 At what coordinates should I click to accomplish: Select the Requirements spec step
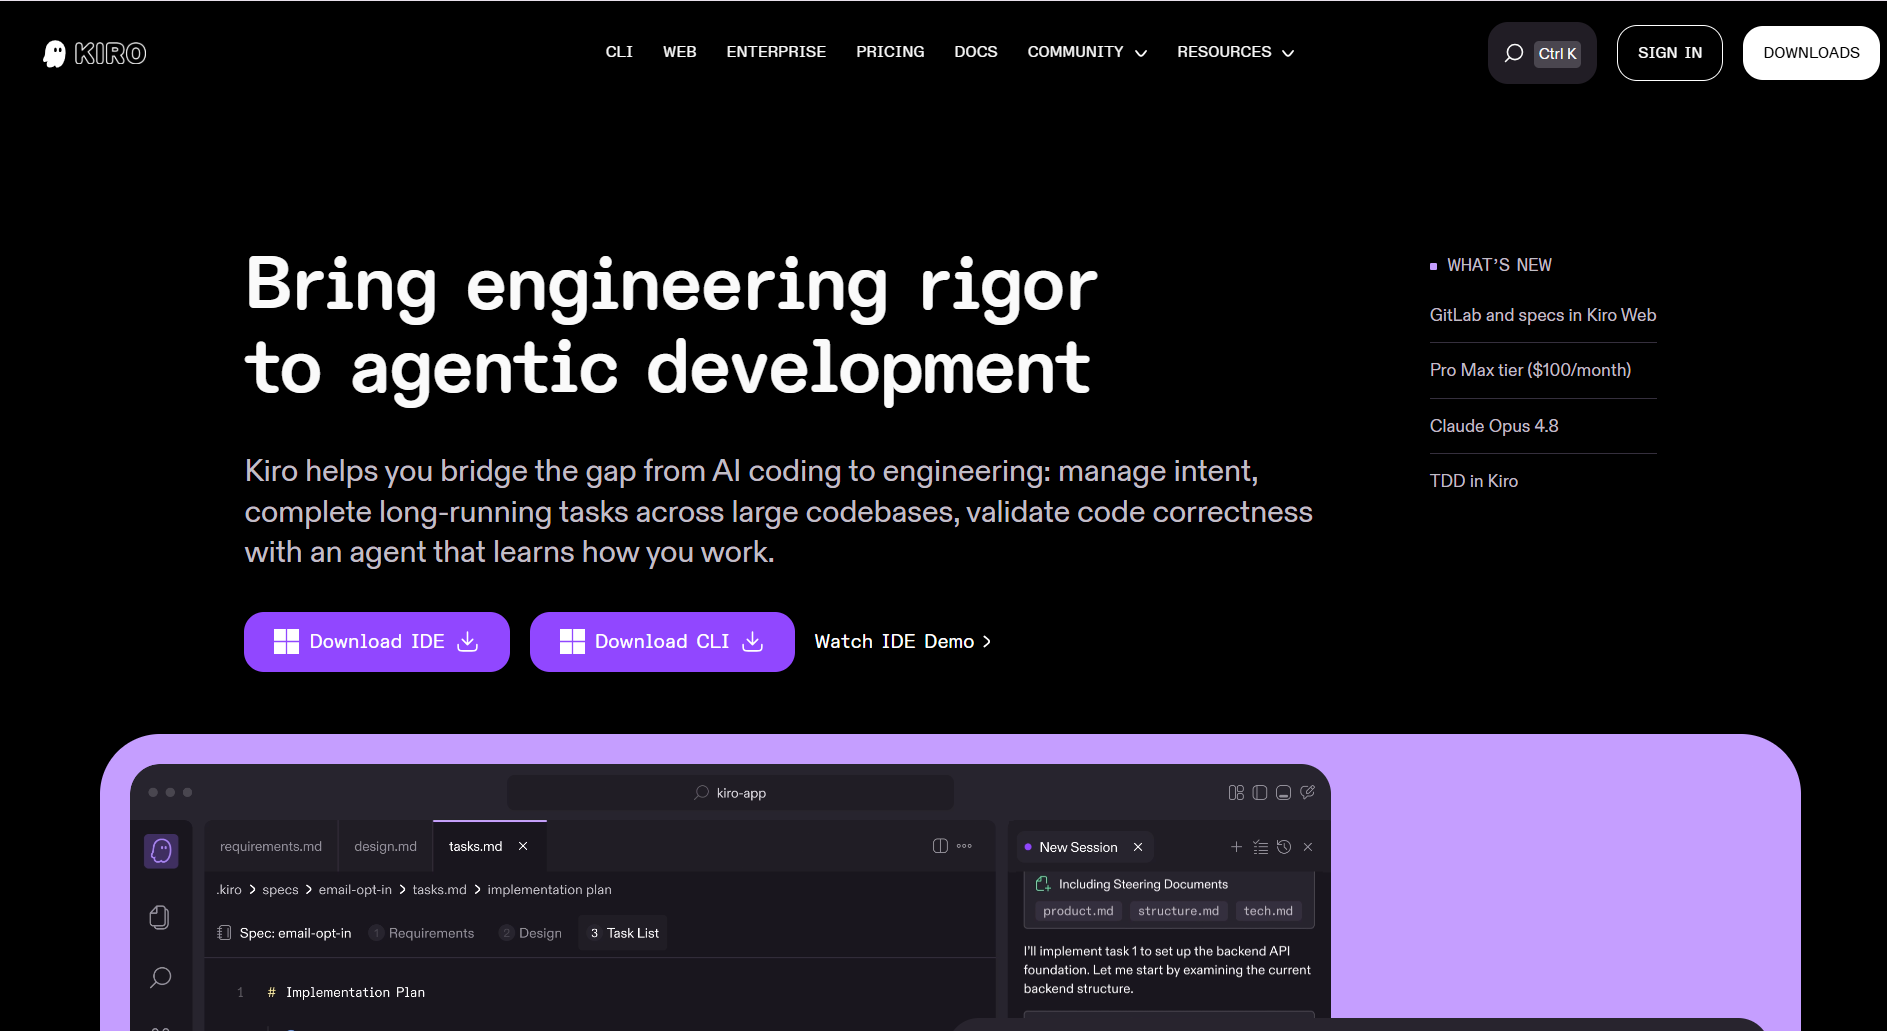(x=422, y=933)
